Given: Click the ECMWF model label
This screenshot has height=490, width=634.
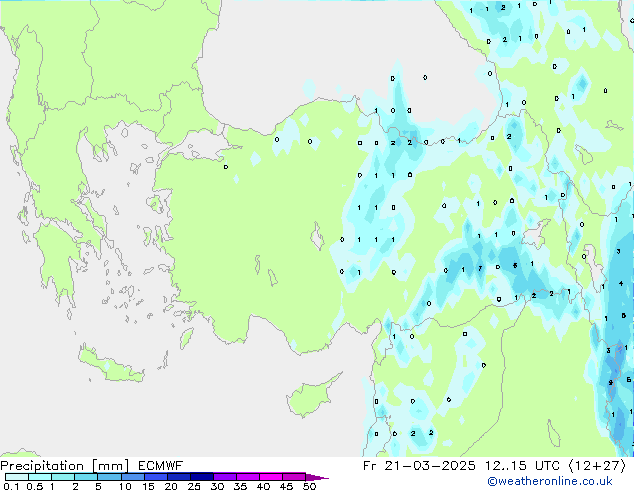Looking at the screenshot, I should (161, 466).
